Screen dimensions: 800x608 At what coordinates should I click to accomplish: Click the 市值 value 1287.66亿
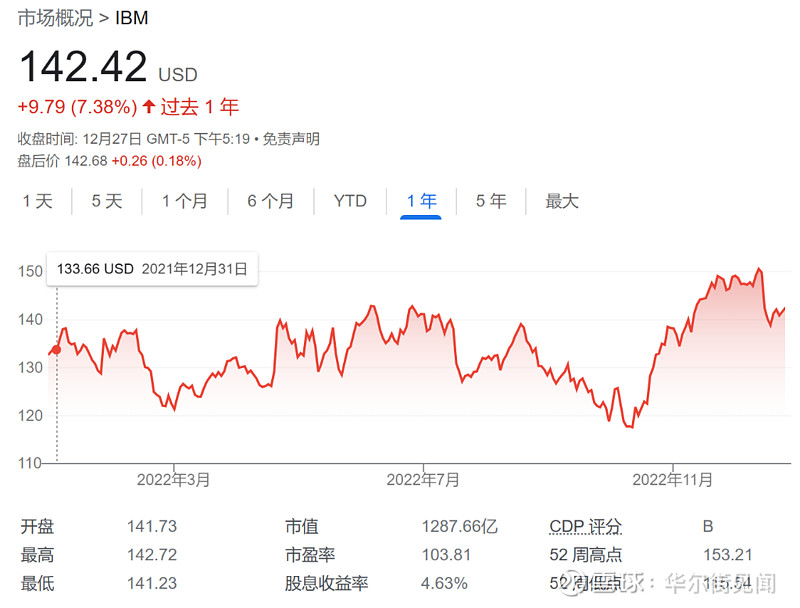tap(460, 526)
